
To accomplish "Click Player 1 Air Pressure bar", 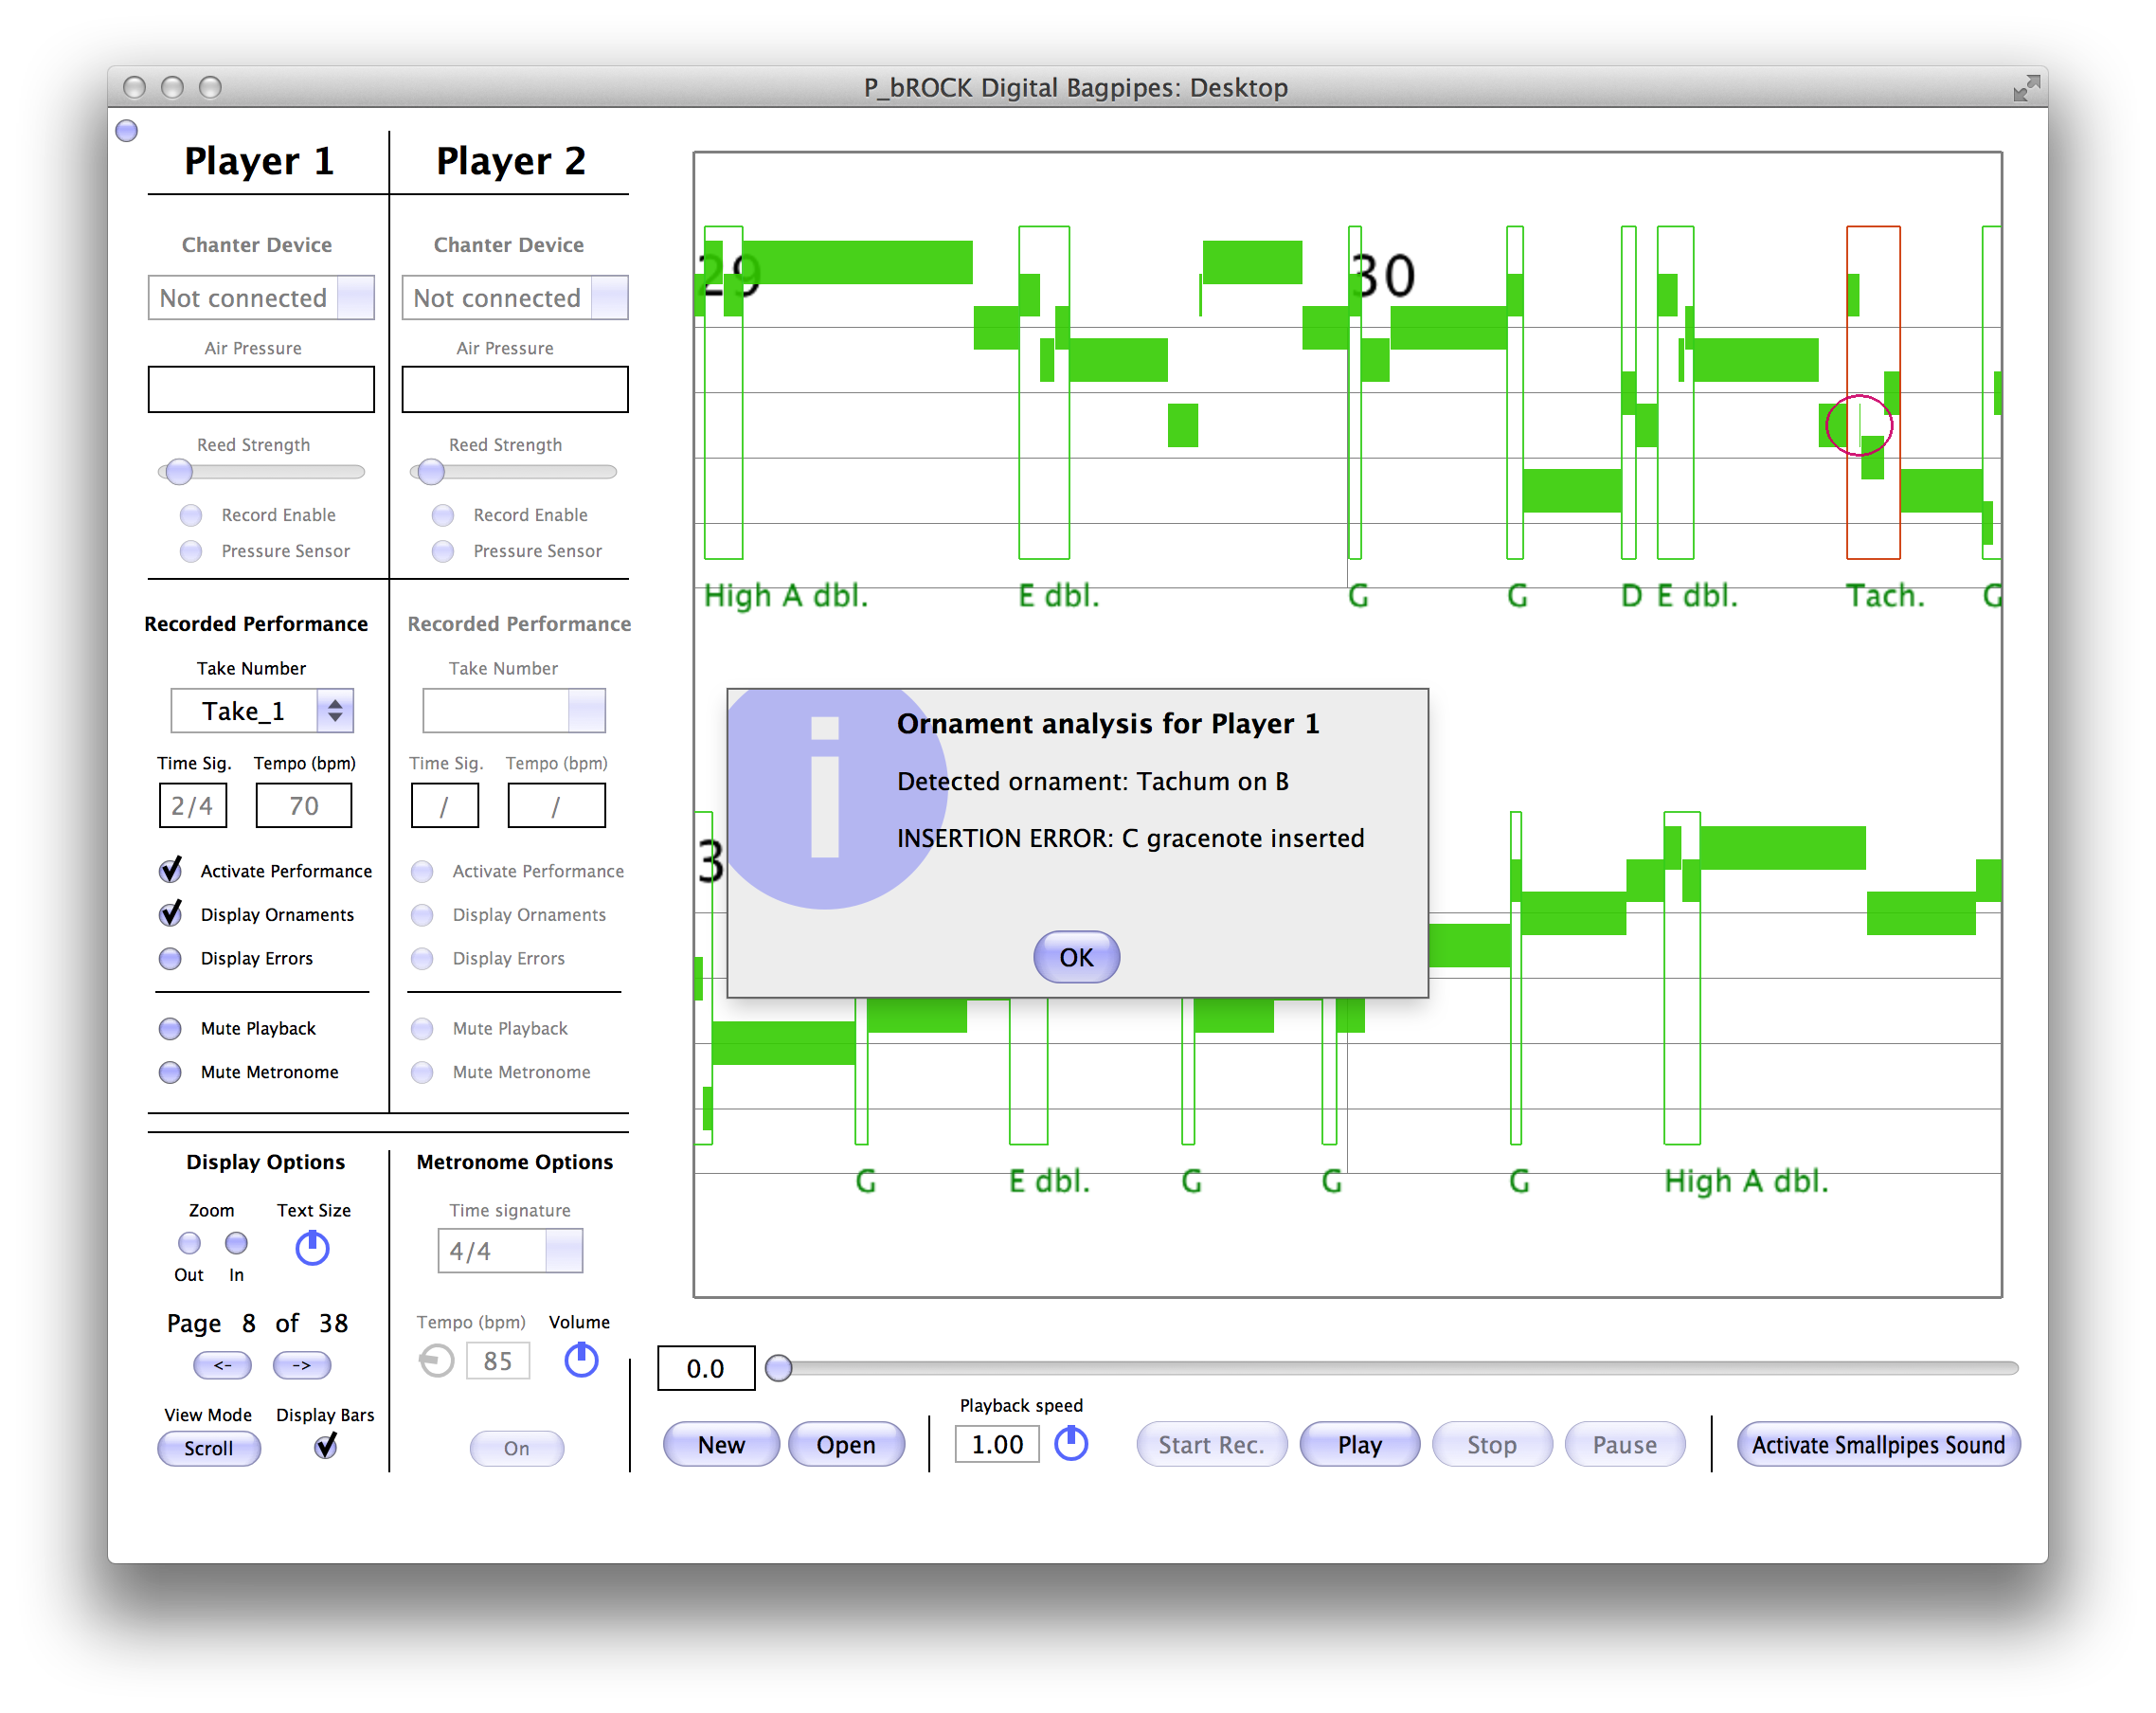I will pyautogui.click(x=261, y=389).
